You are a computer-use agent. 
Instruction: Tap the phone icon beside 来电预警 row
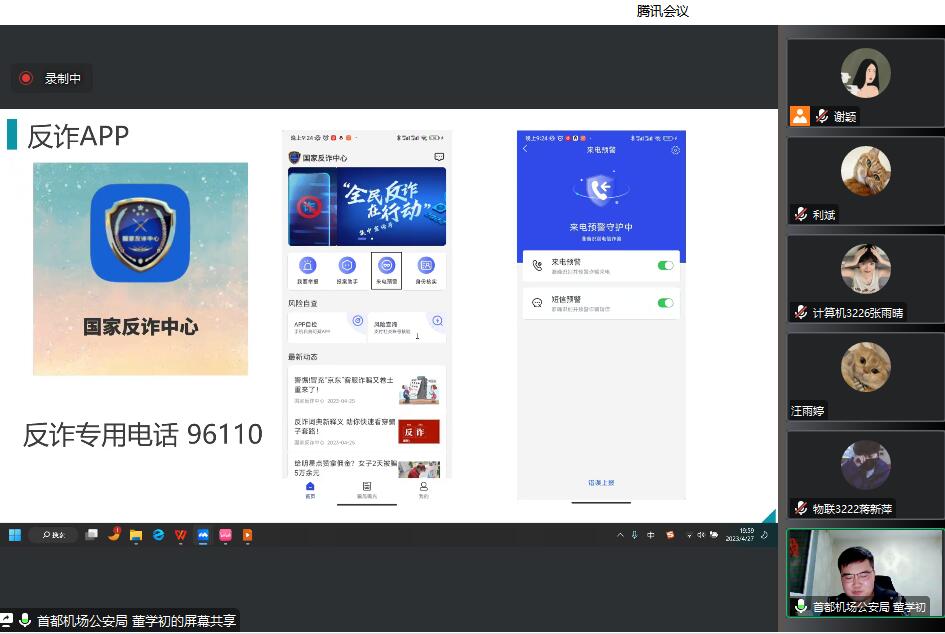pyautogui.click(x=537, y=266)
